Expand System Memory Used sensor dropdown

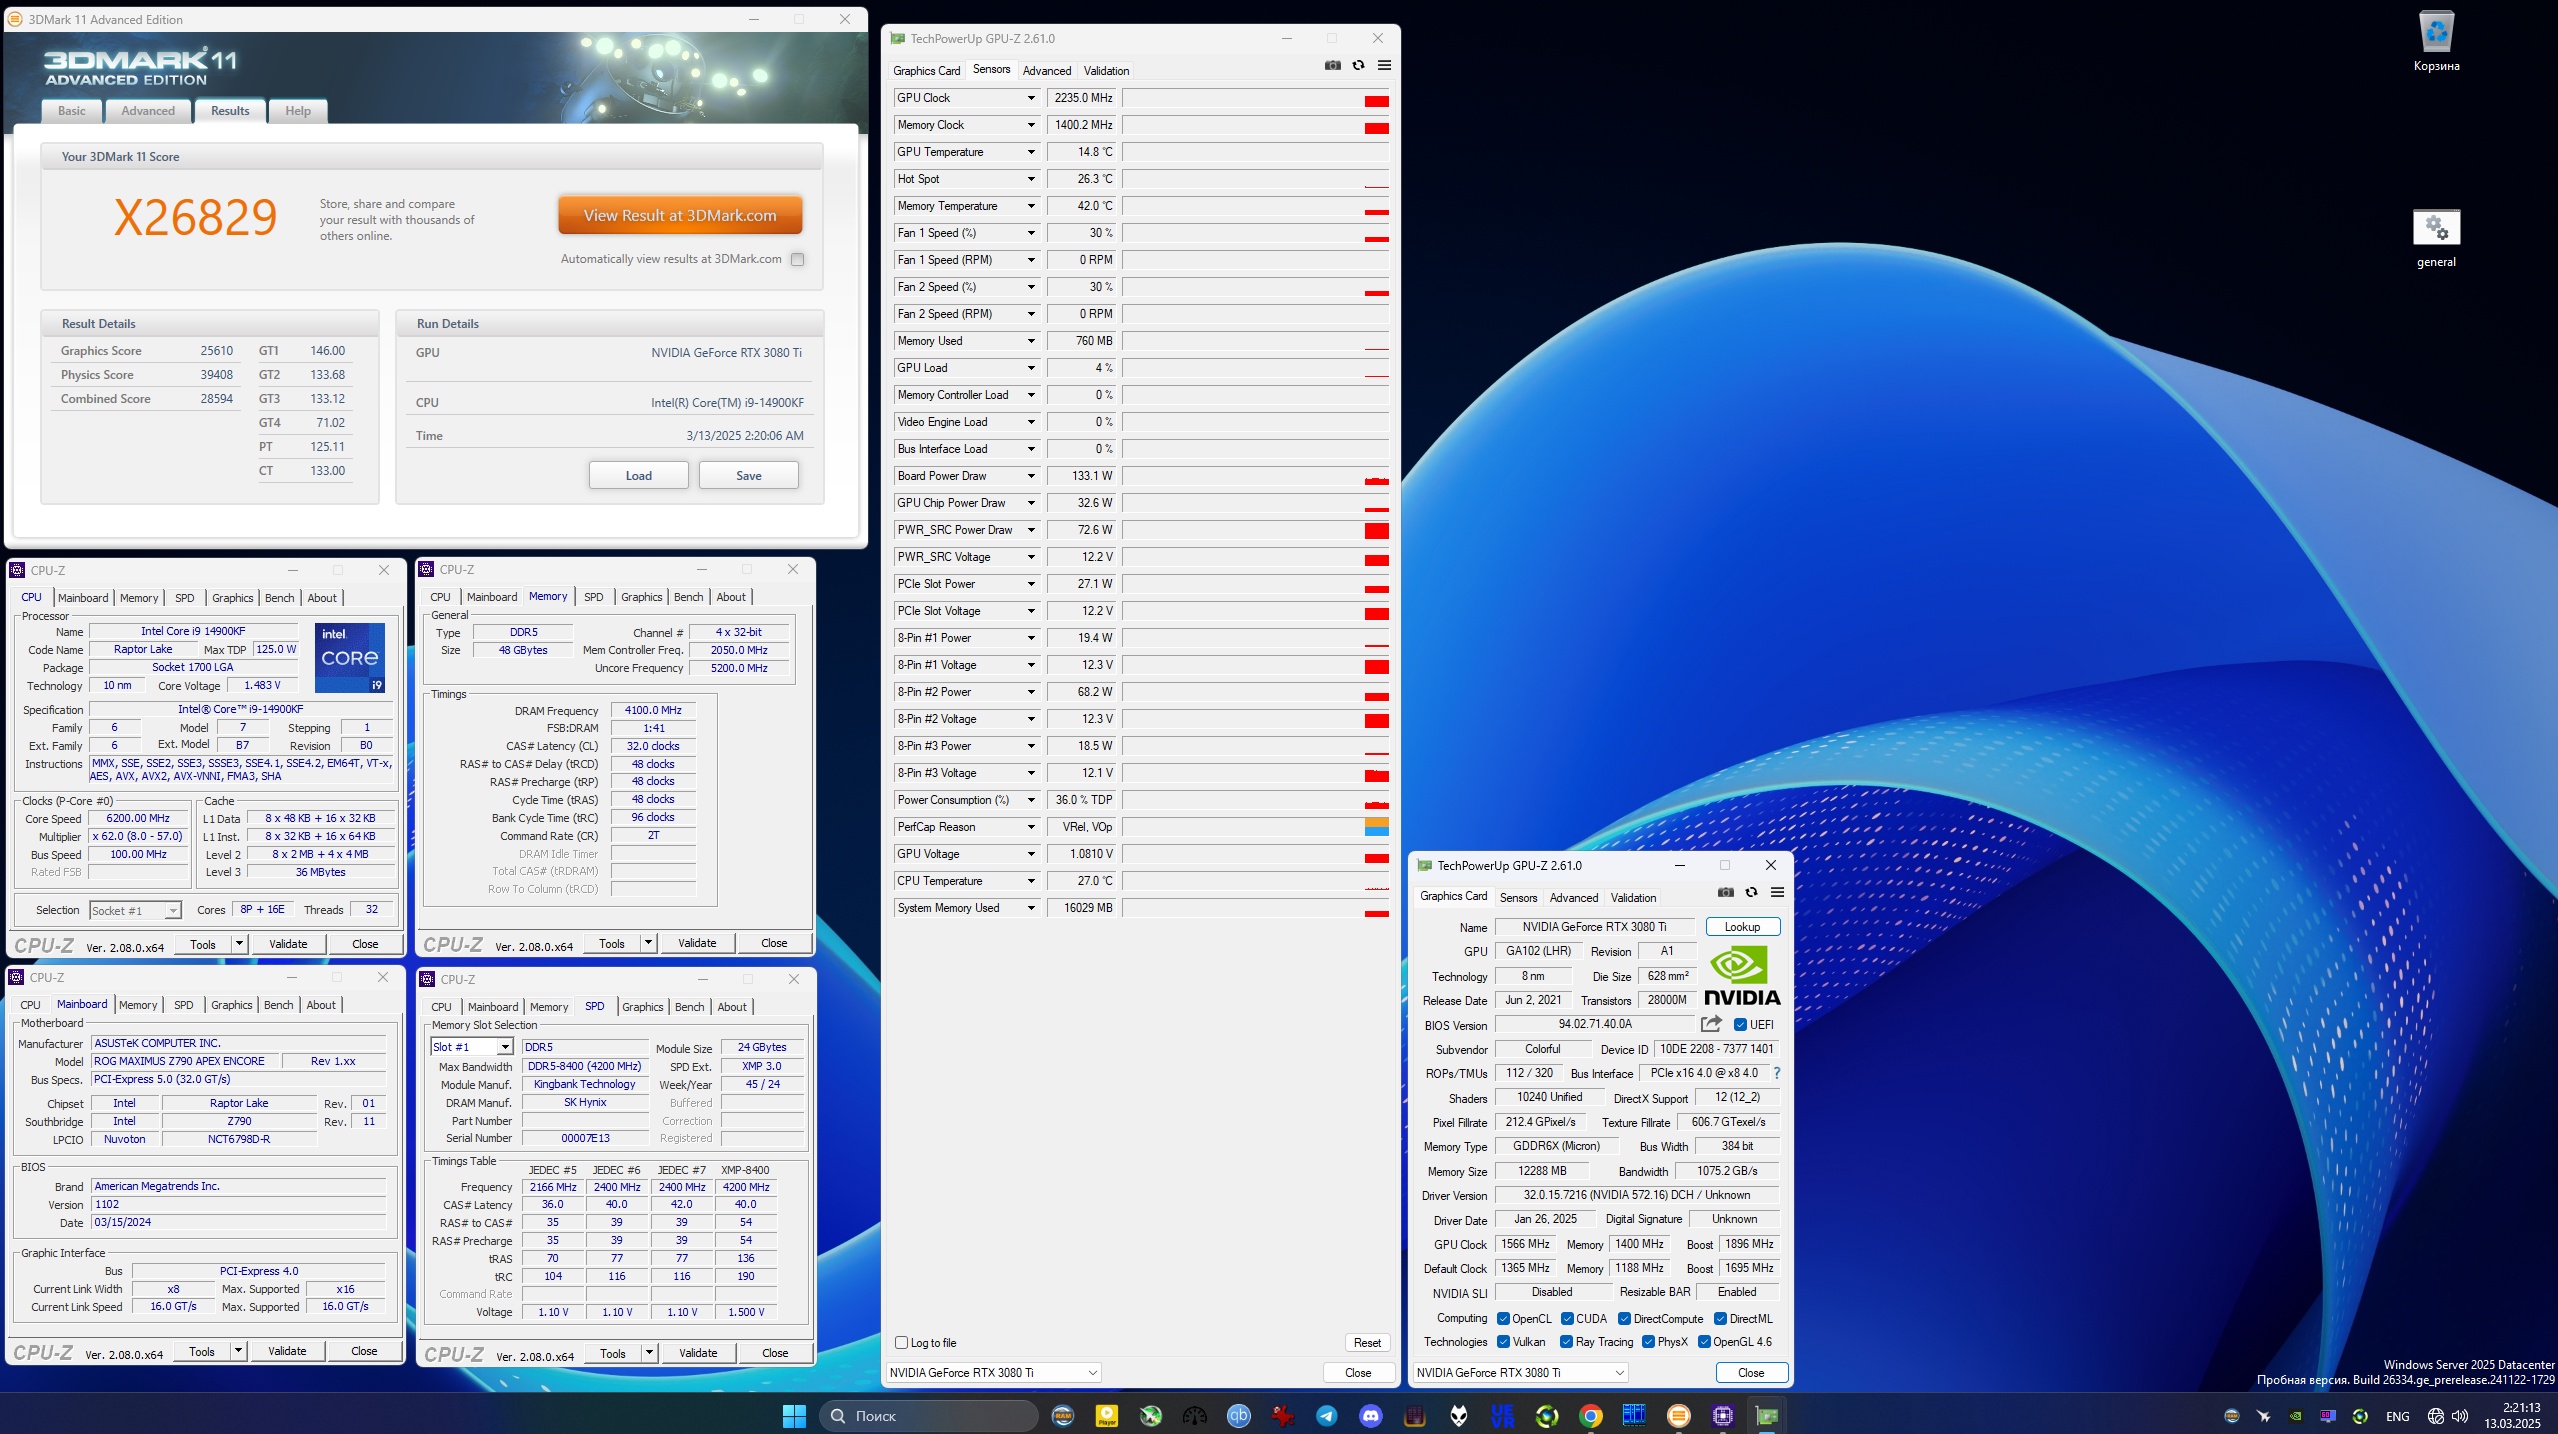(x=1031, y=908)
